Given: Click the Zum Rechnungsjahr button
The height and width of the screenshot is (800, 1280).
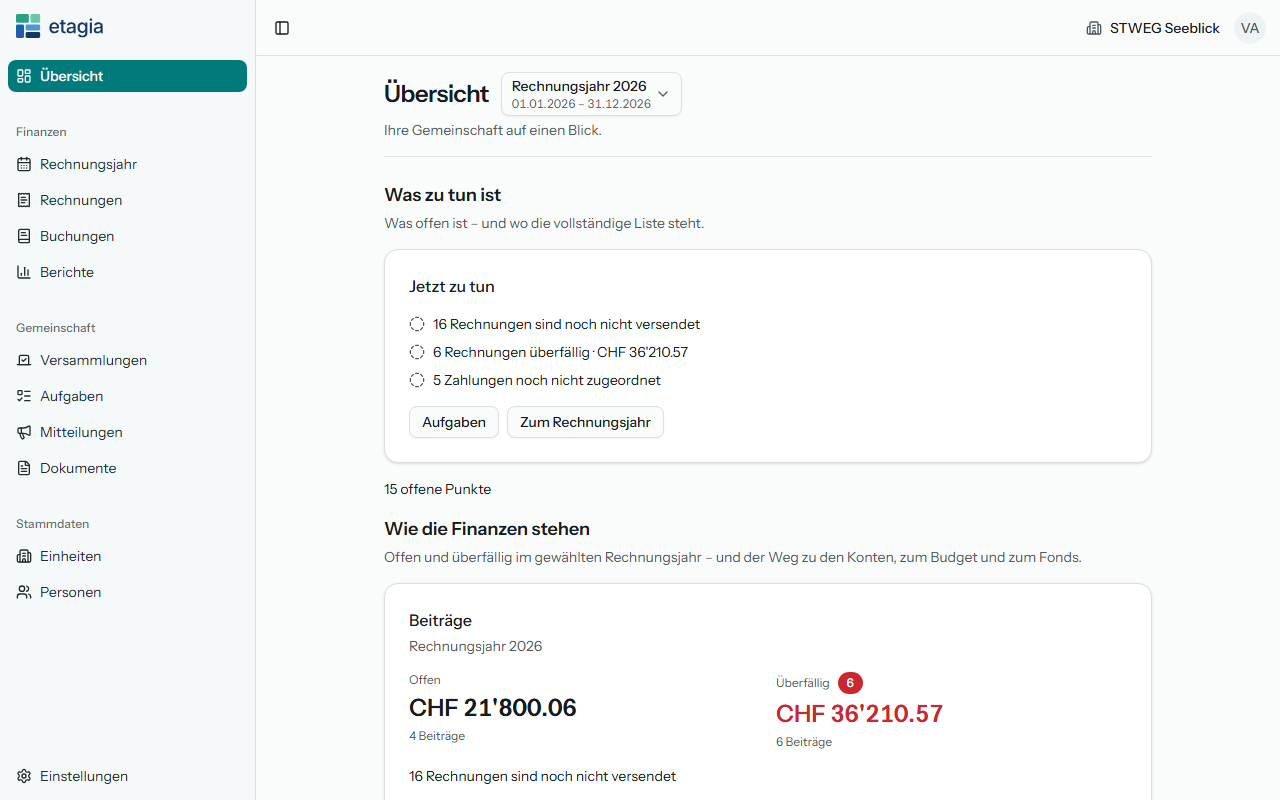Looking at the screenshot, I should 585,422.
